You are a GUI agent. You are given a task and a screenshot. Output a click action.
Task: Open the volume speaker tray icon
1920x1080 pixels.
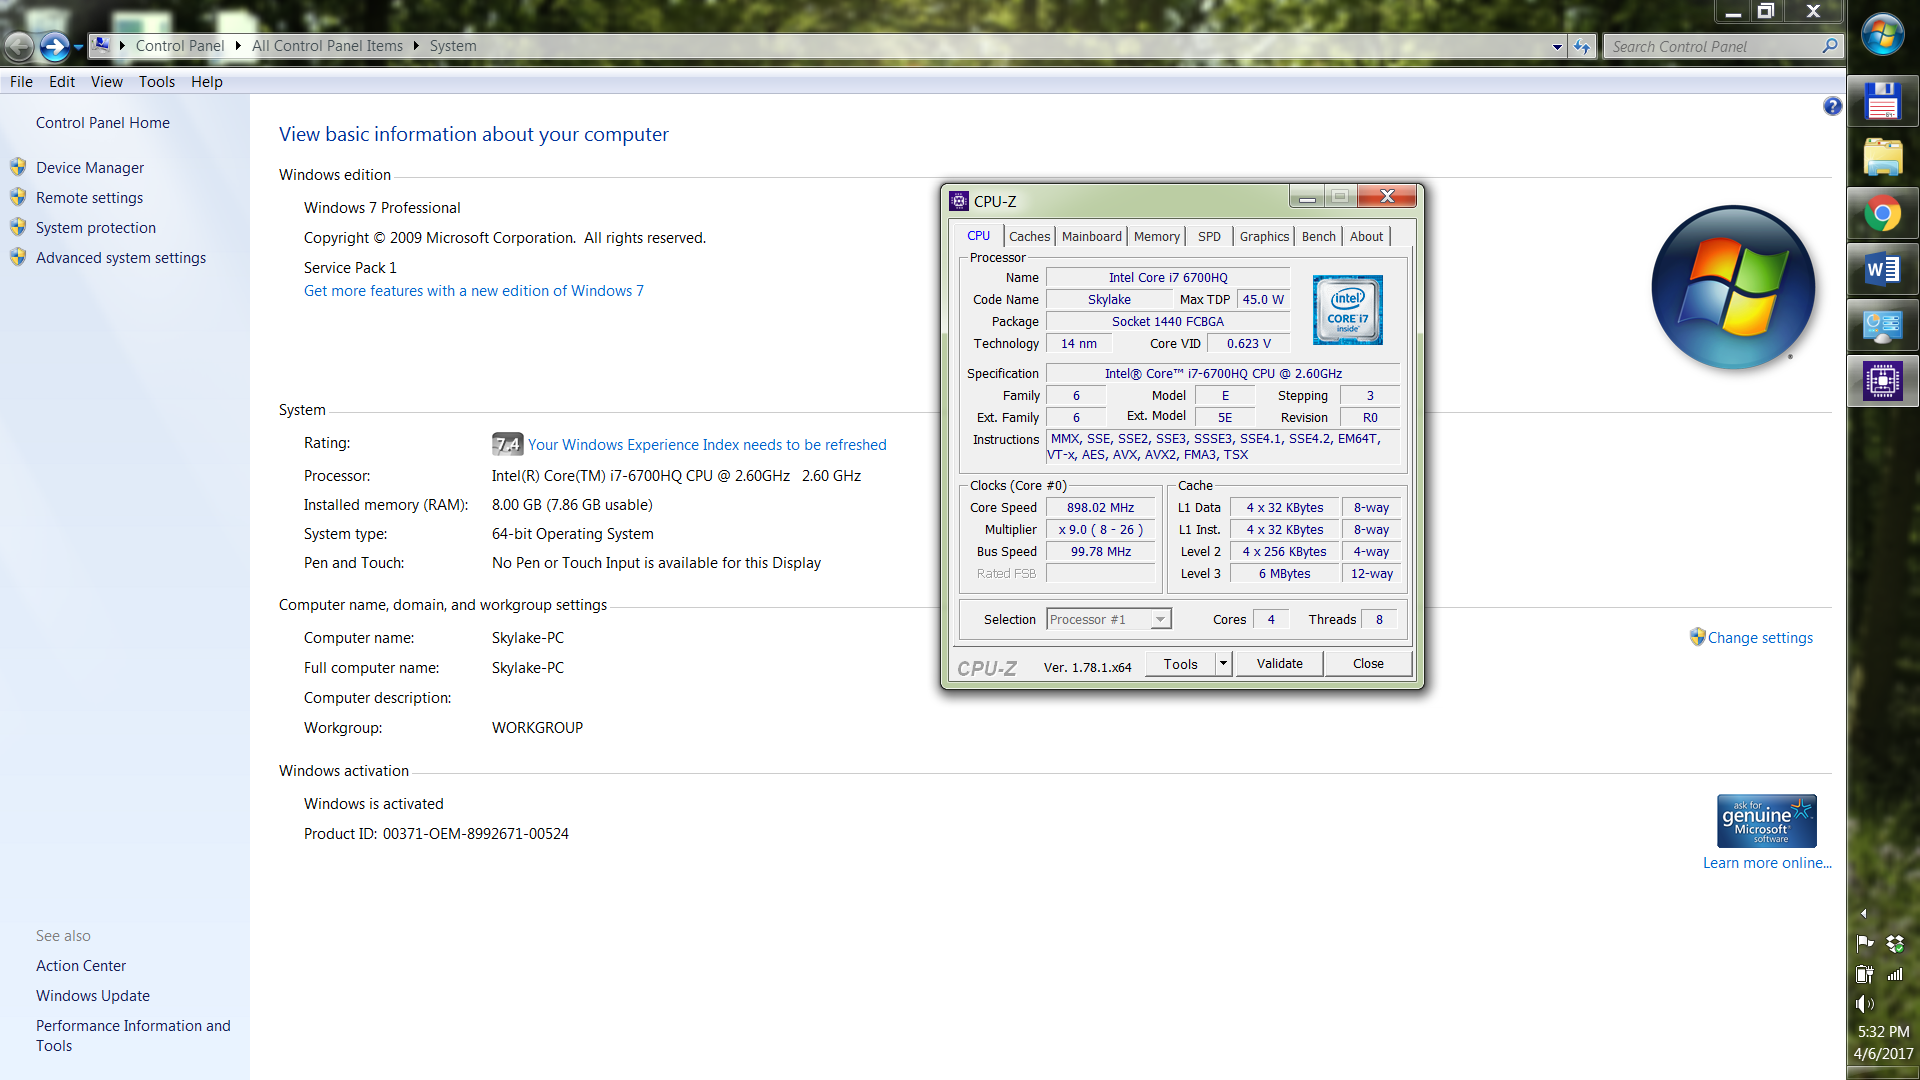pyautogui.click(x=1865, y=1003)
